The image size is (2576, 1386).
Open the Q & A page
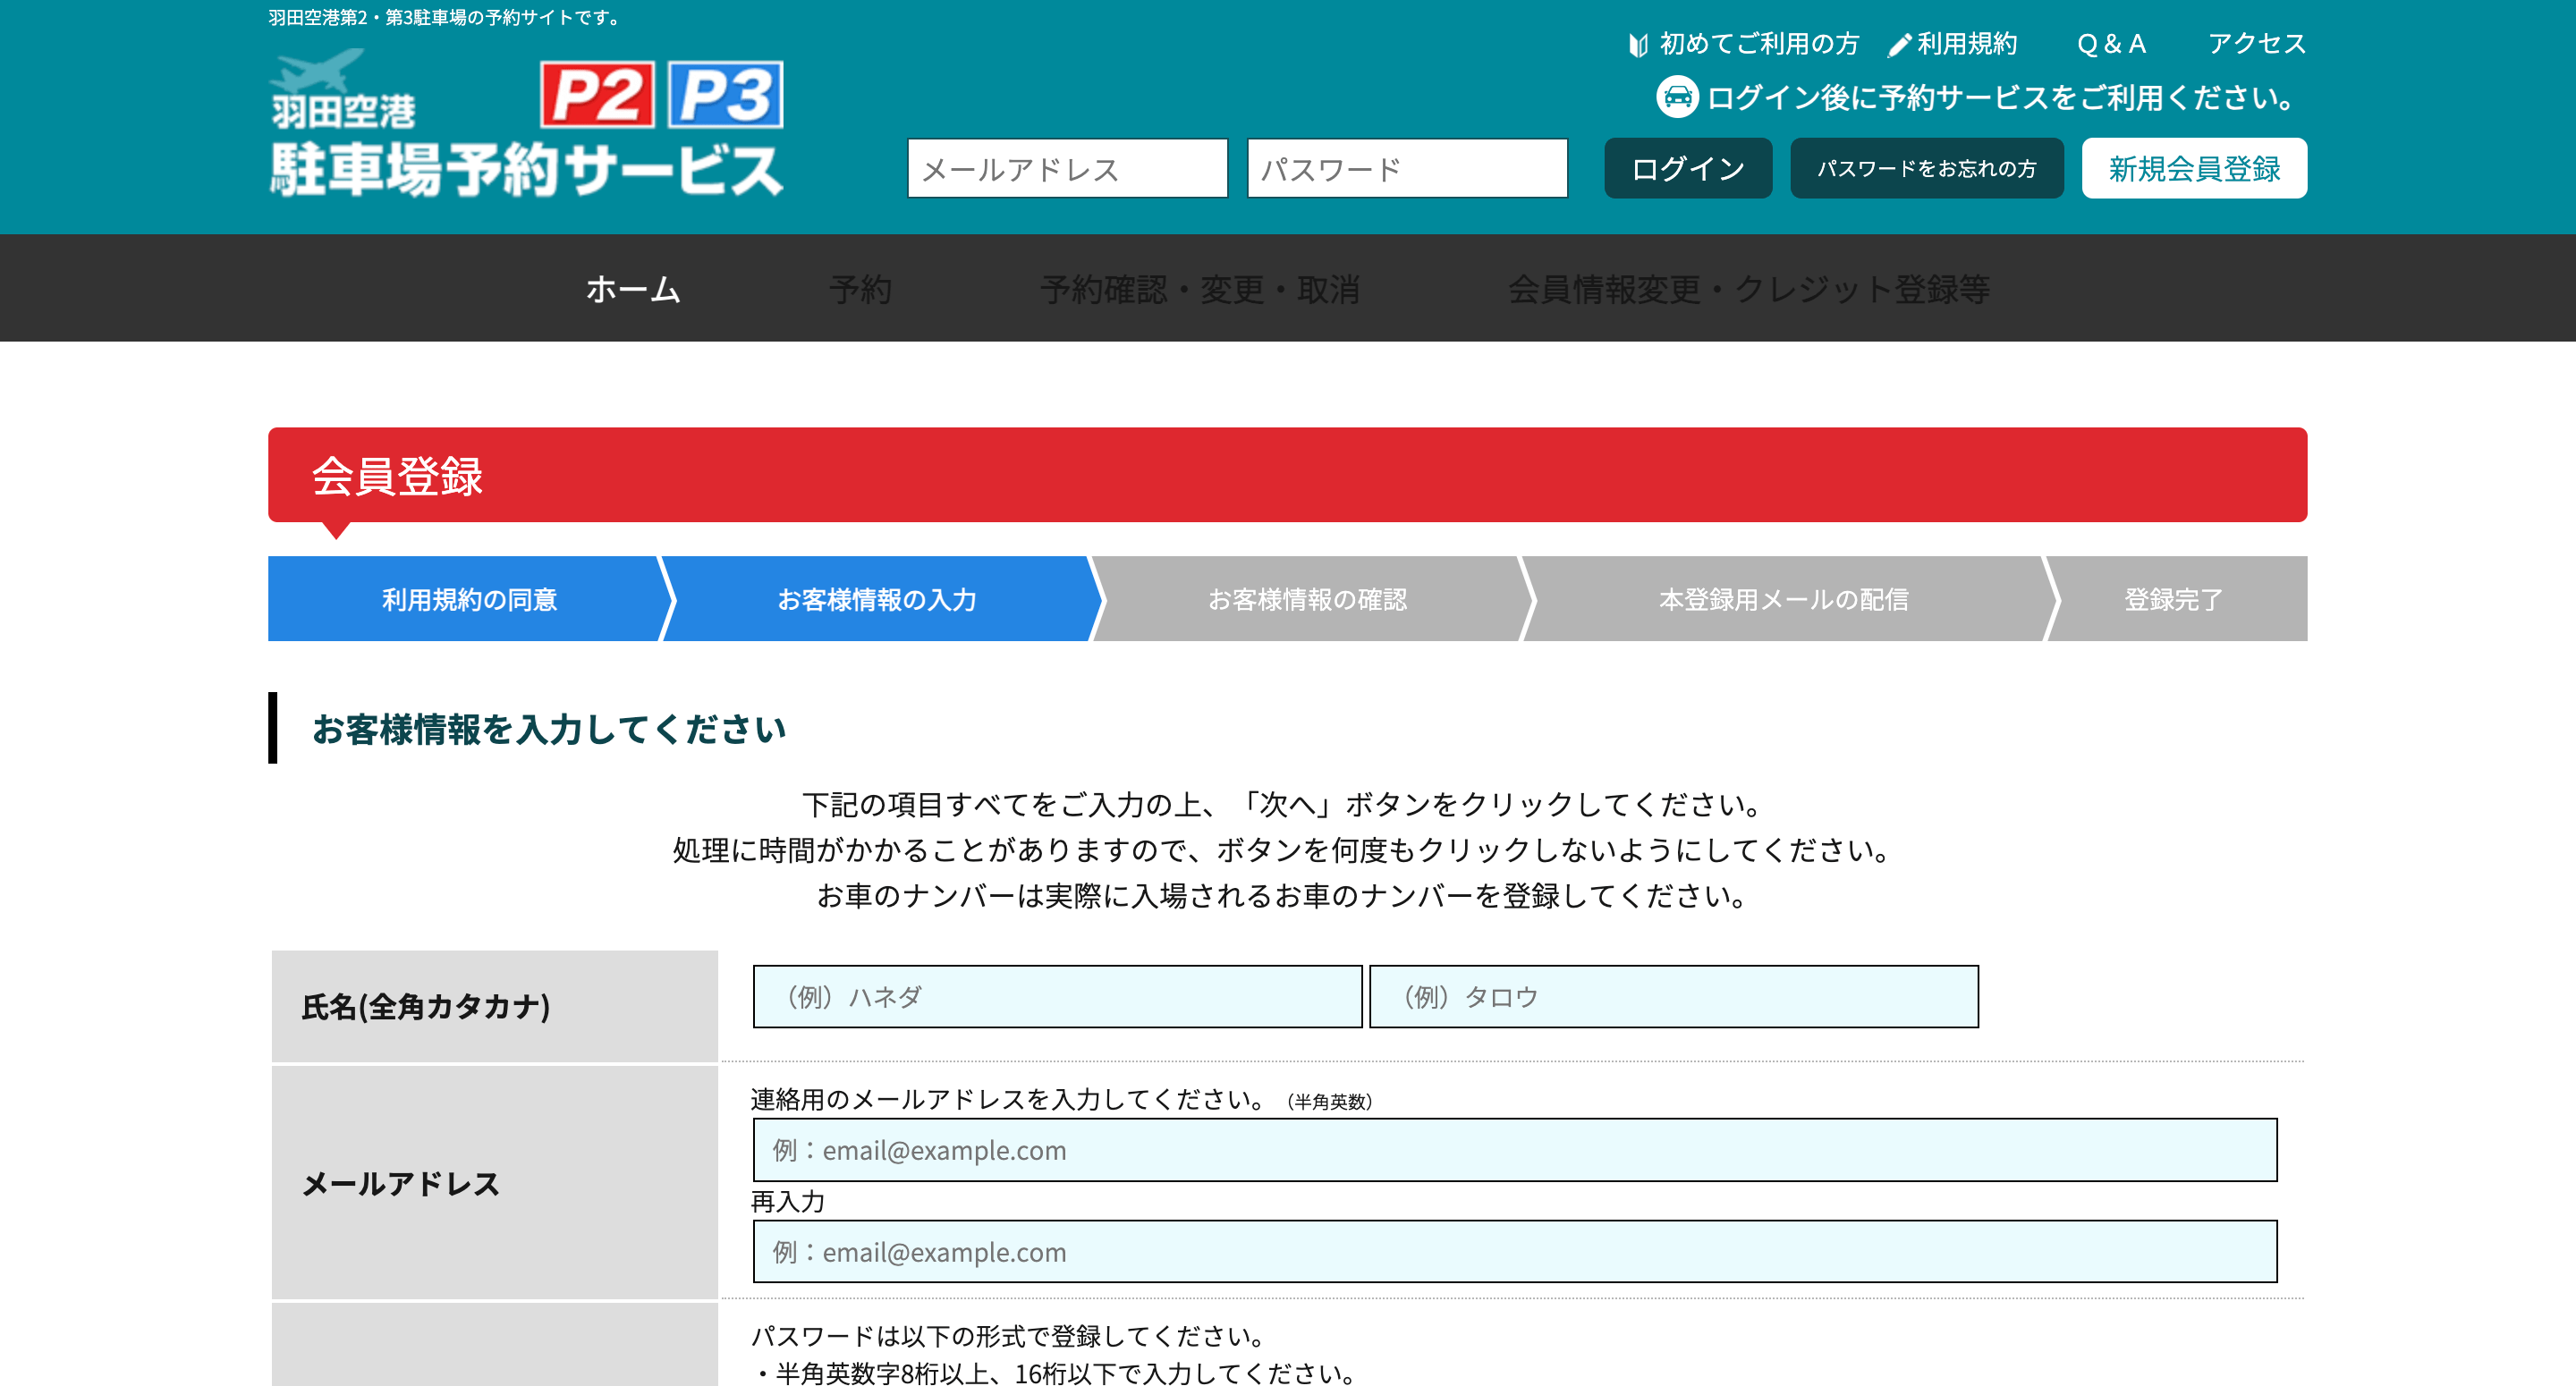2112,44
